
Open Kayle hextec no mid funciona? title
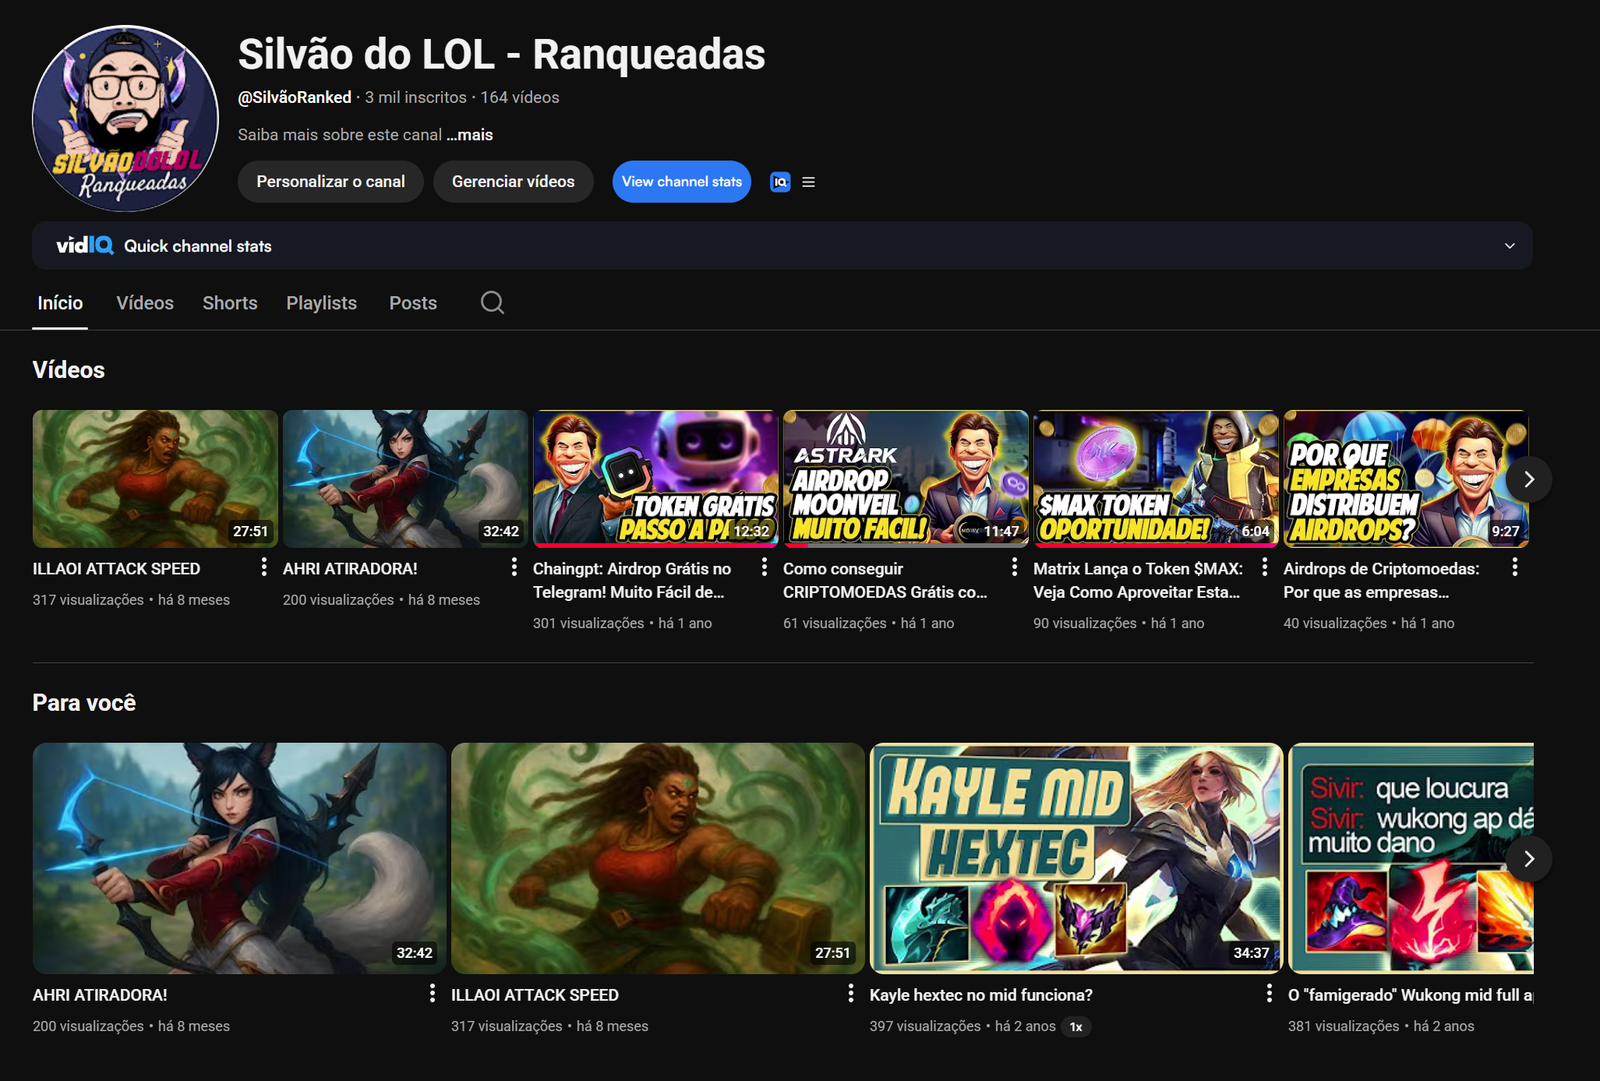[x=981, y=995]
